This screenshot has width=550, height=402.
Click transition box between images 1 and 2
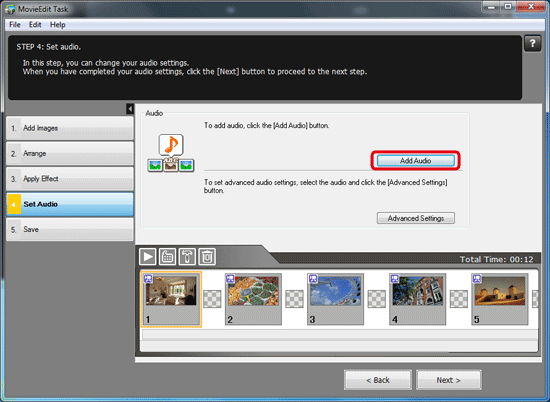[x=212, y=299]
